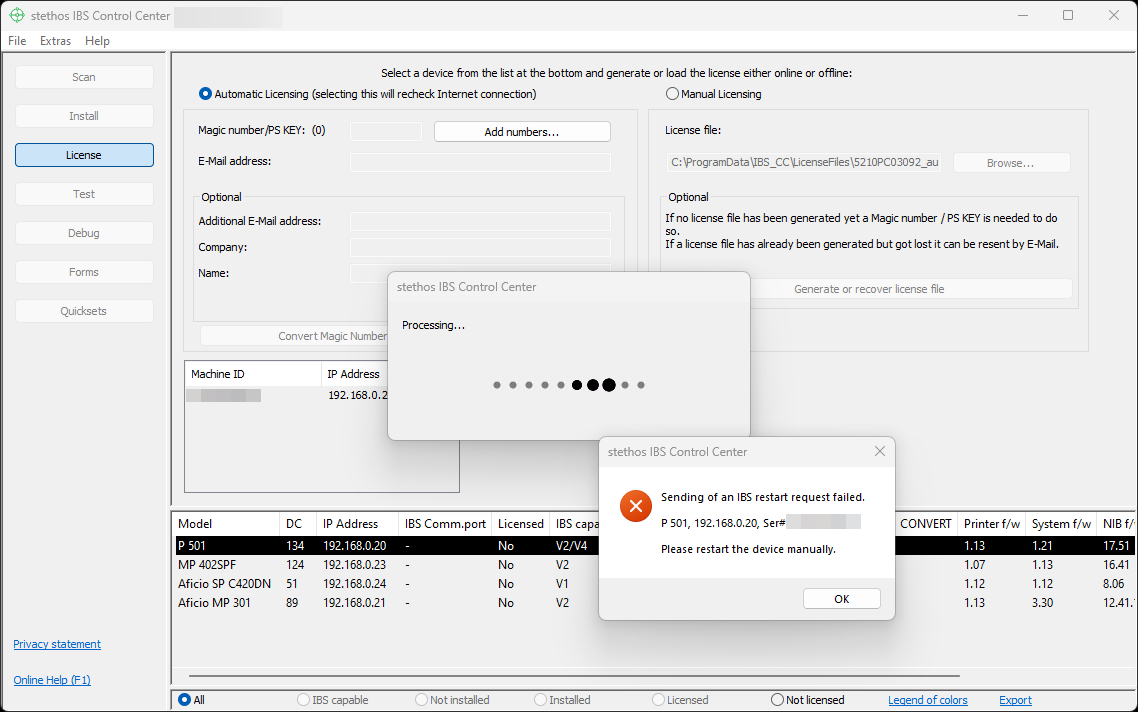
Task: Click the Export link
Action: click(x=1015, y=700)
